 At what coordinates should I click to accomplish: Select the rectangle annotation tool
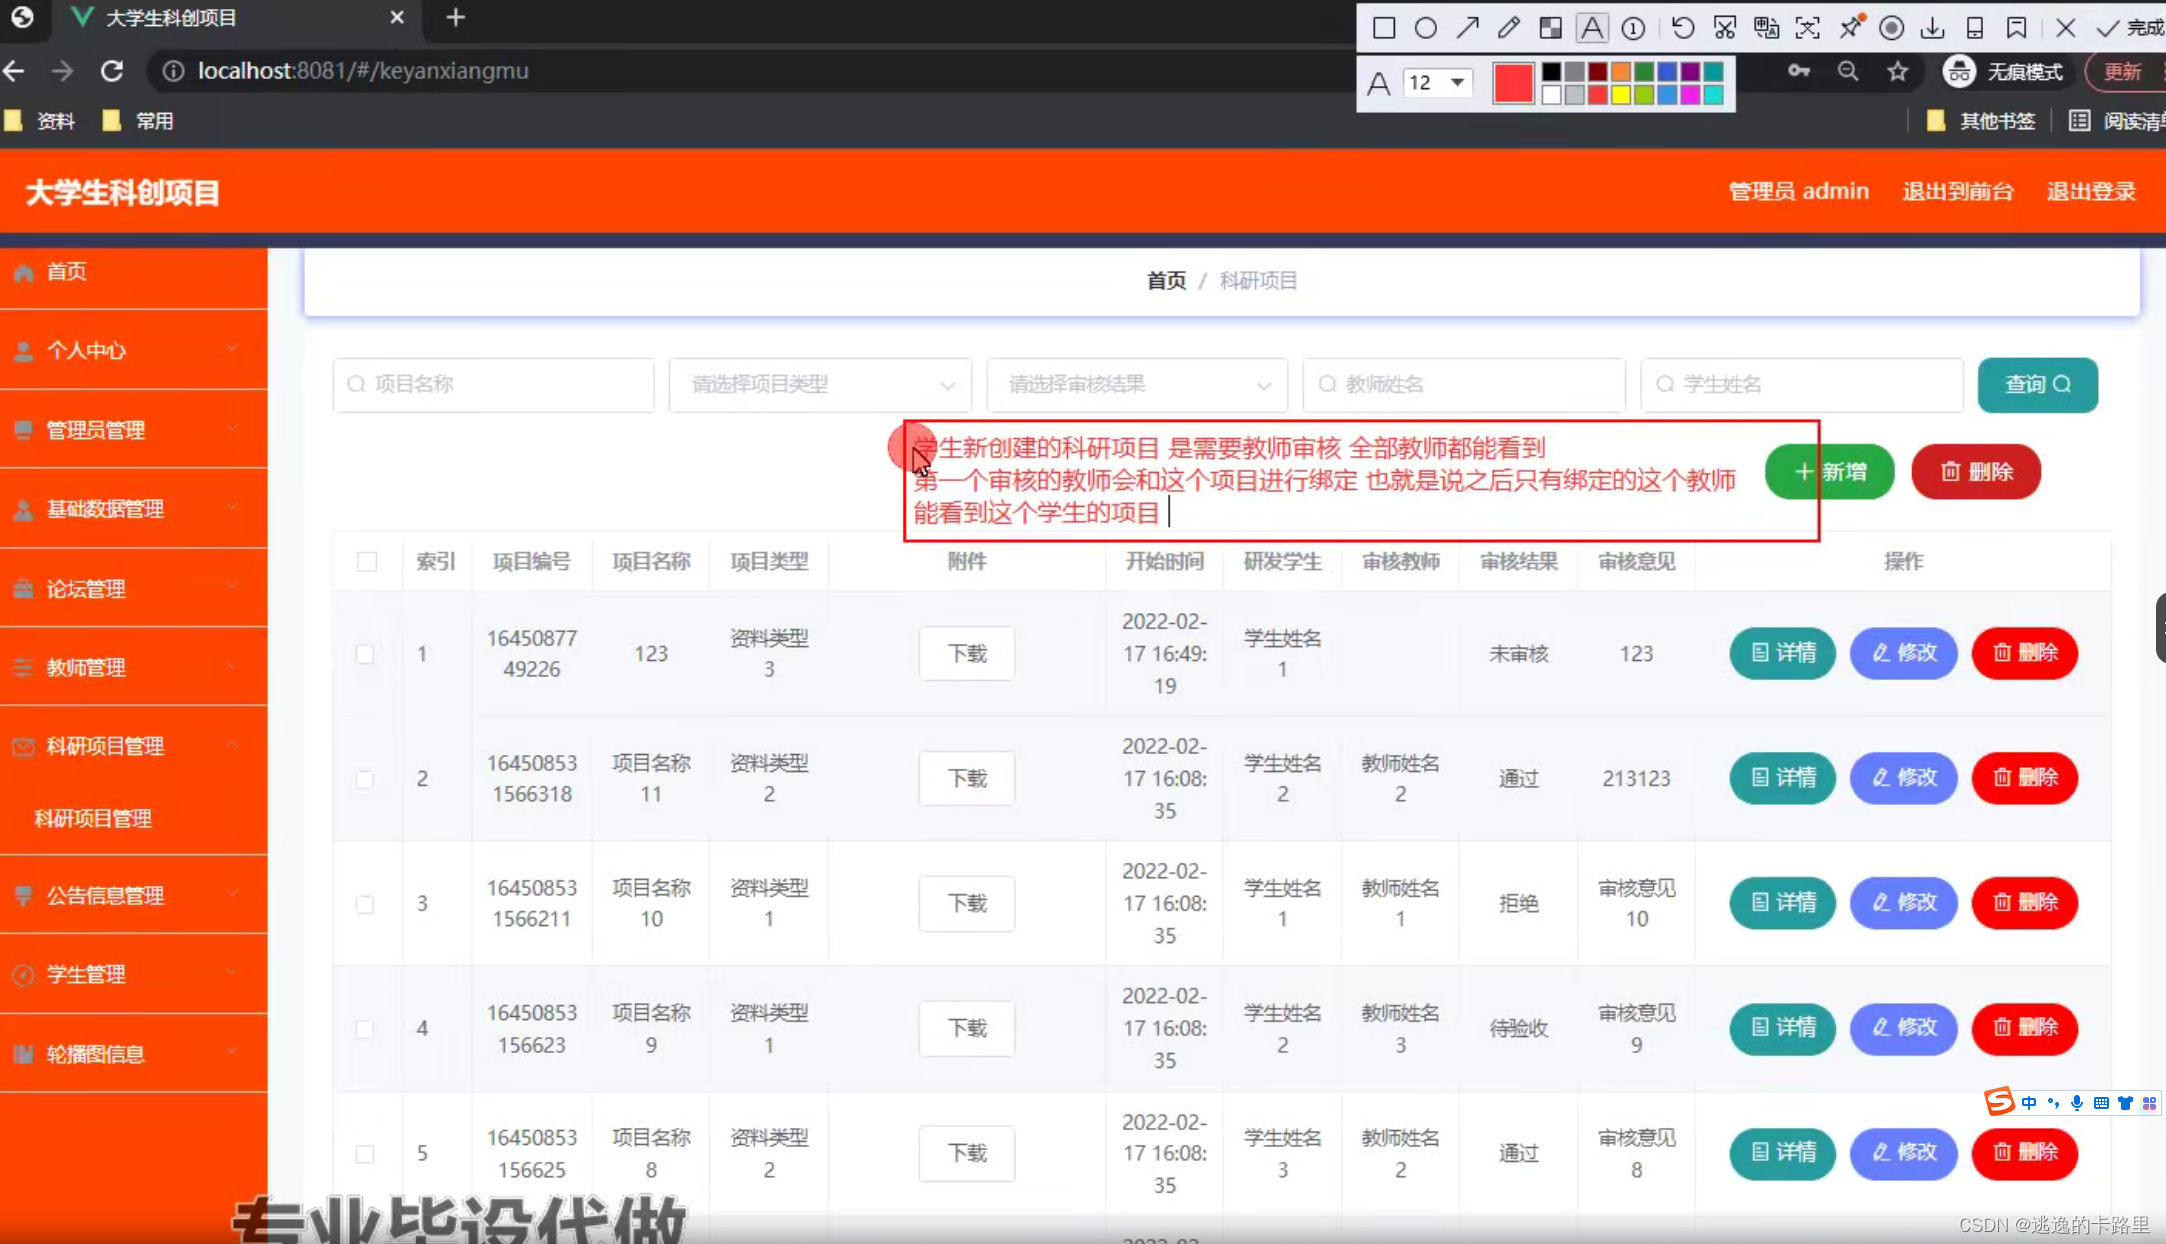tap(1384, 28)
